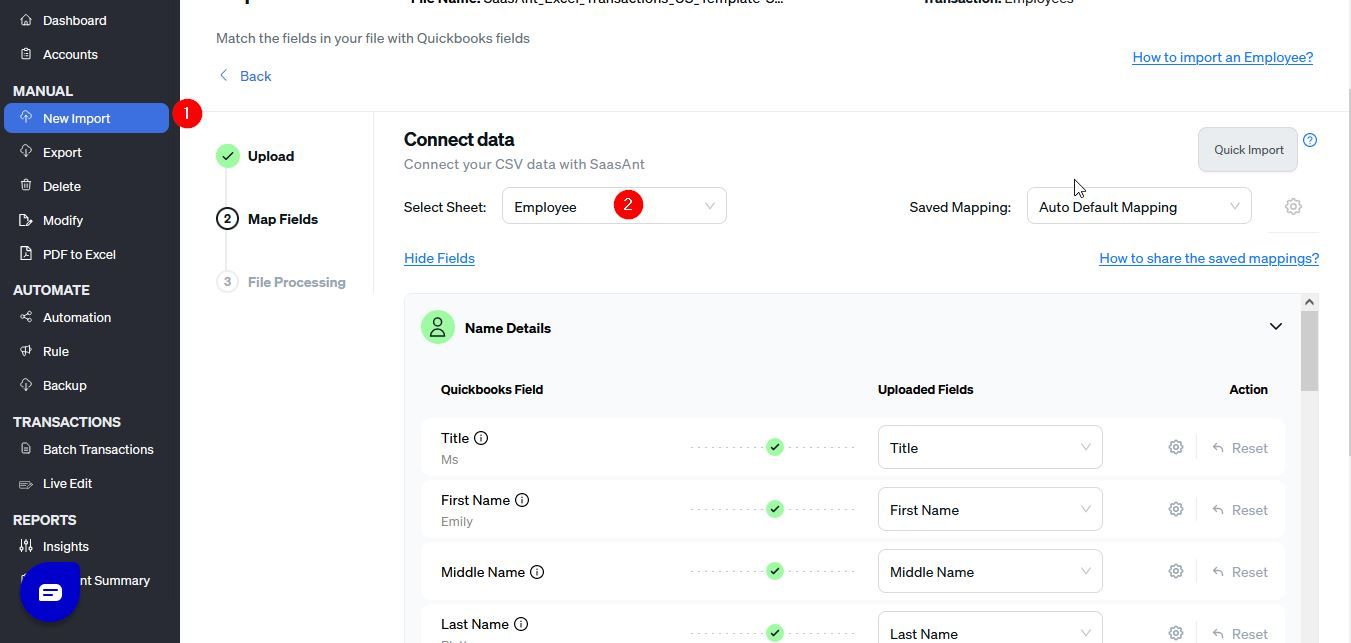The height and width of the screenshot is (643, 1351).
Task: Open the chat support bubble
Action: pos(50,592)
